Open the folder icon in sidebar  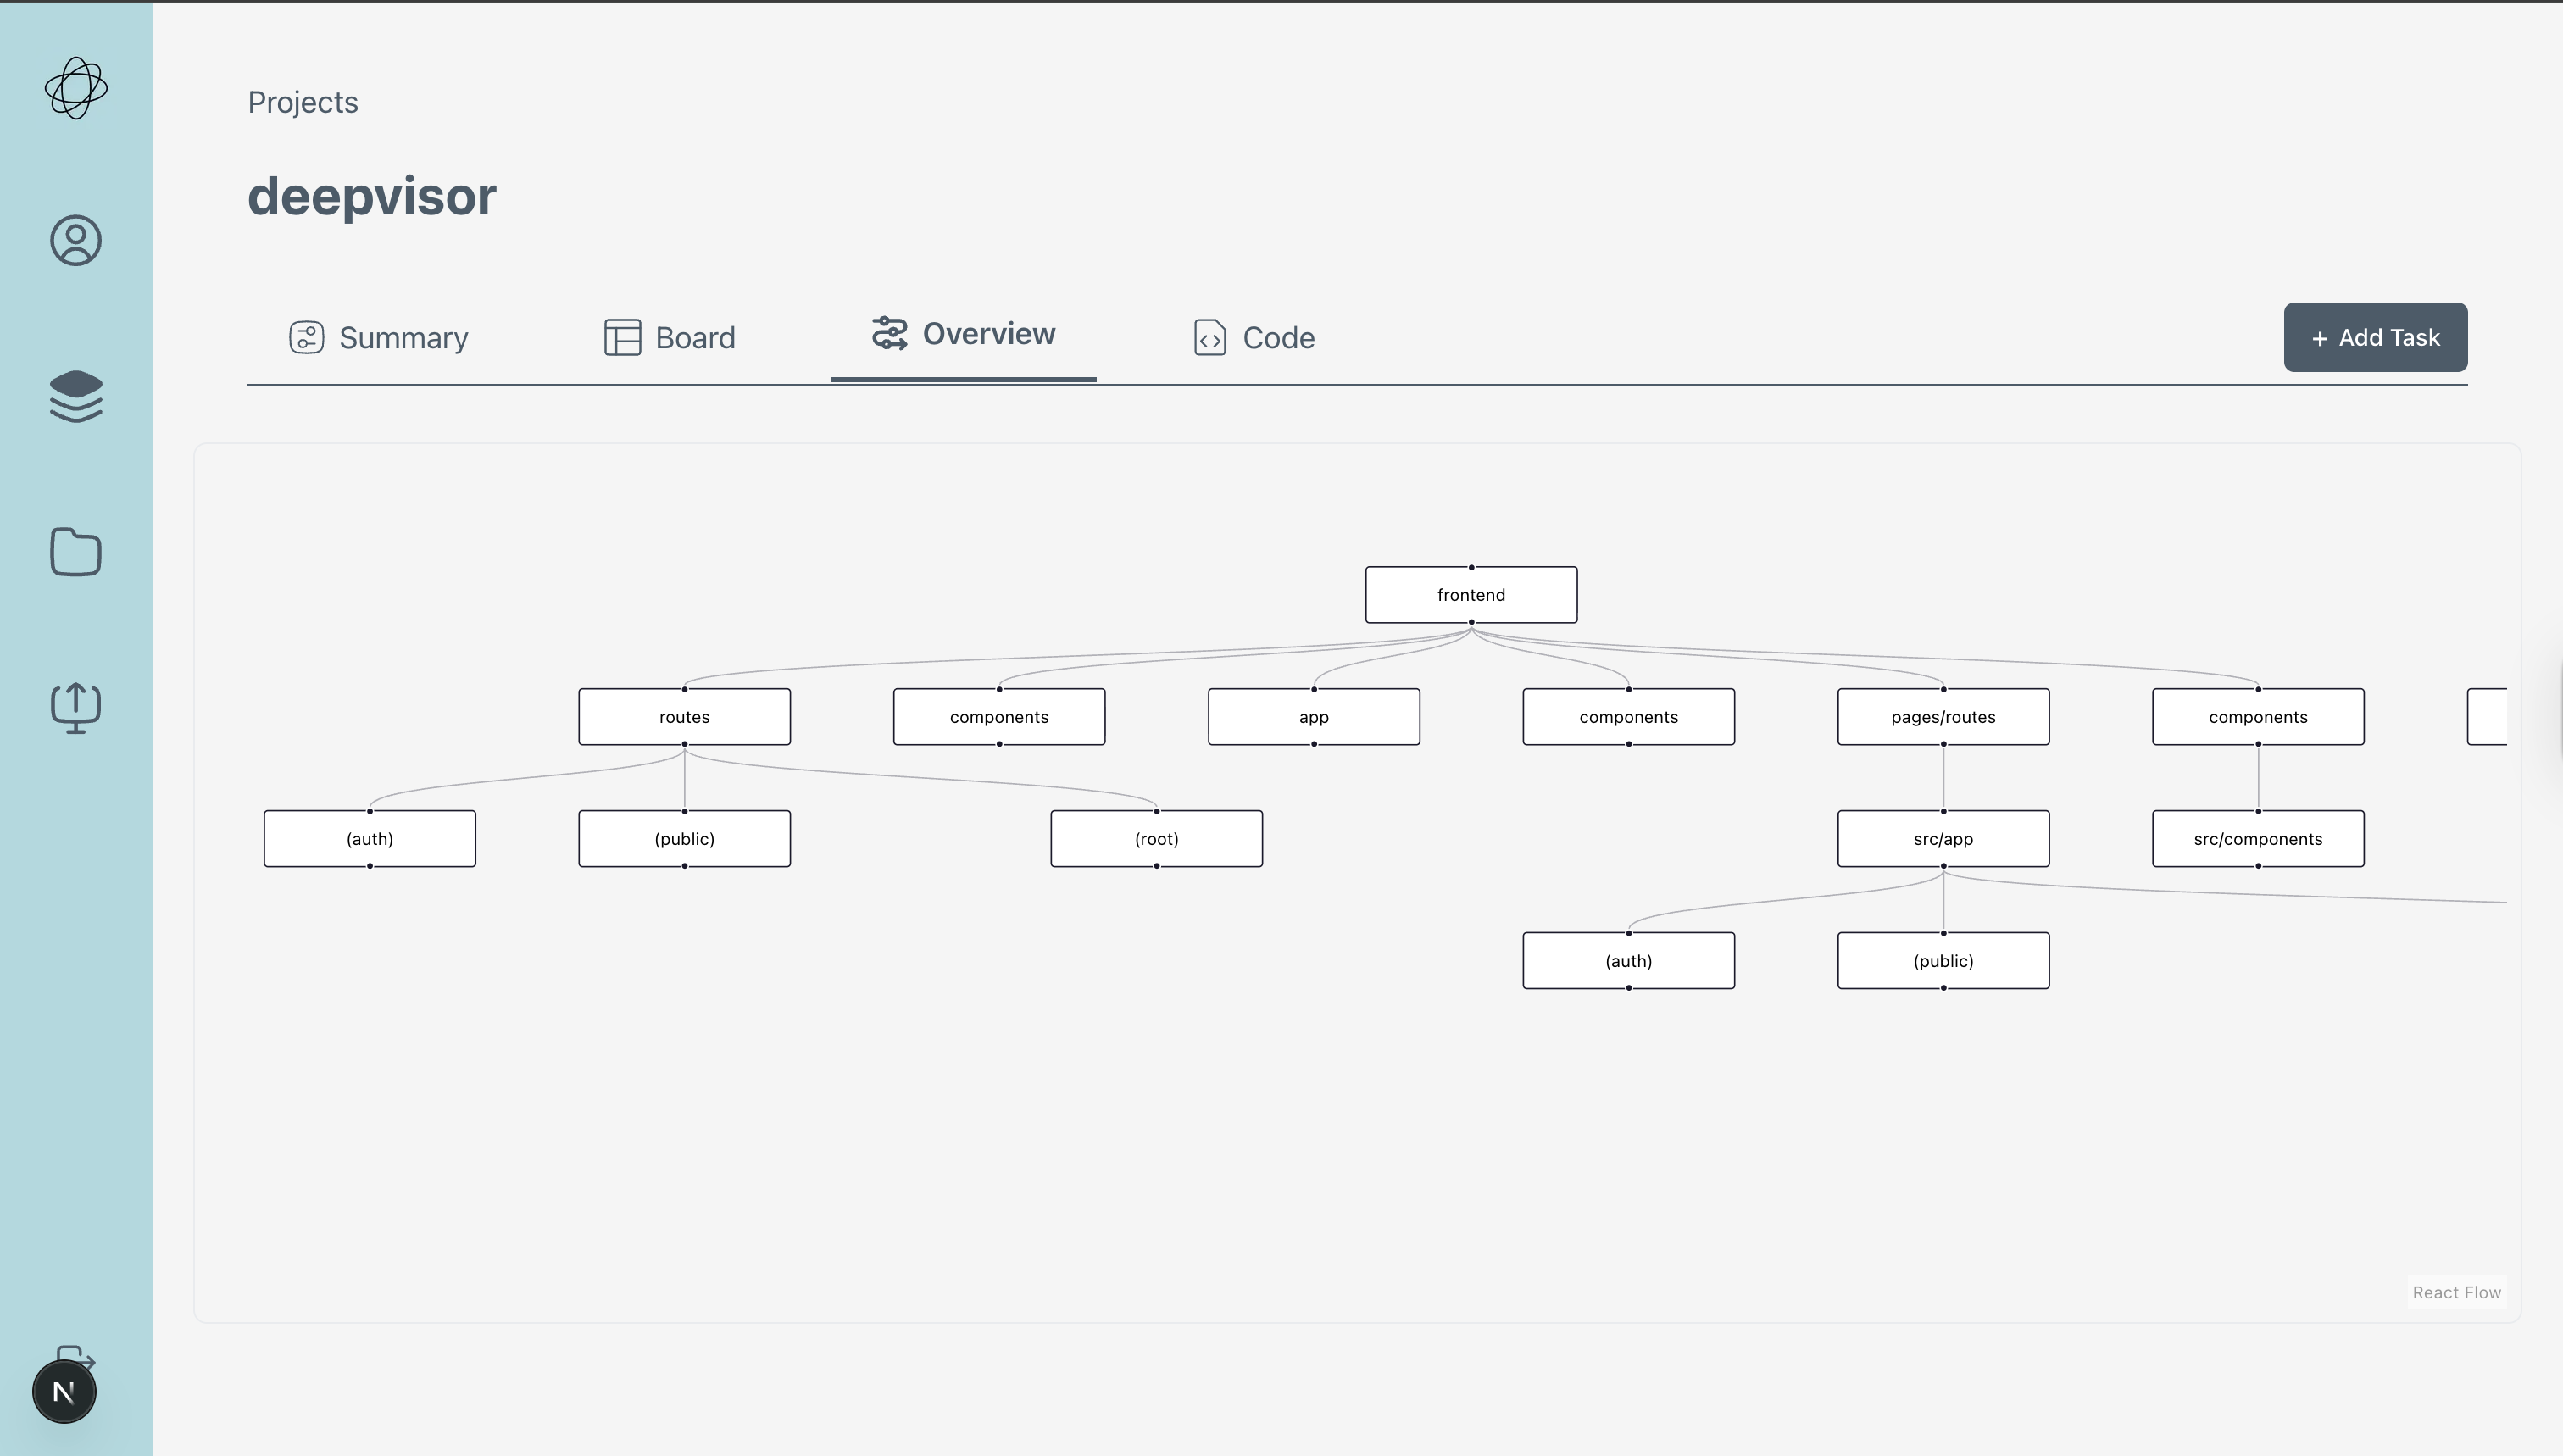(76, 552)
